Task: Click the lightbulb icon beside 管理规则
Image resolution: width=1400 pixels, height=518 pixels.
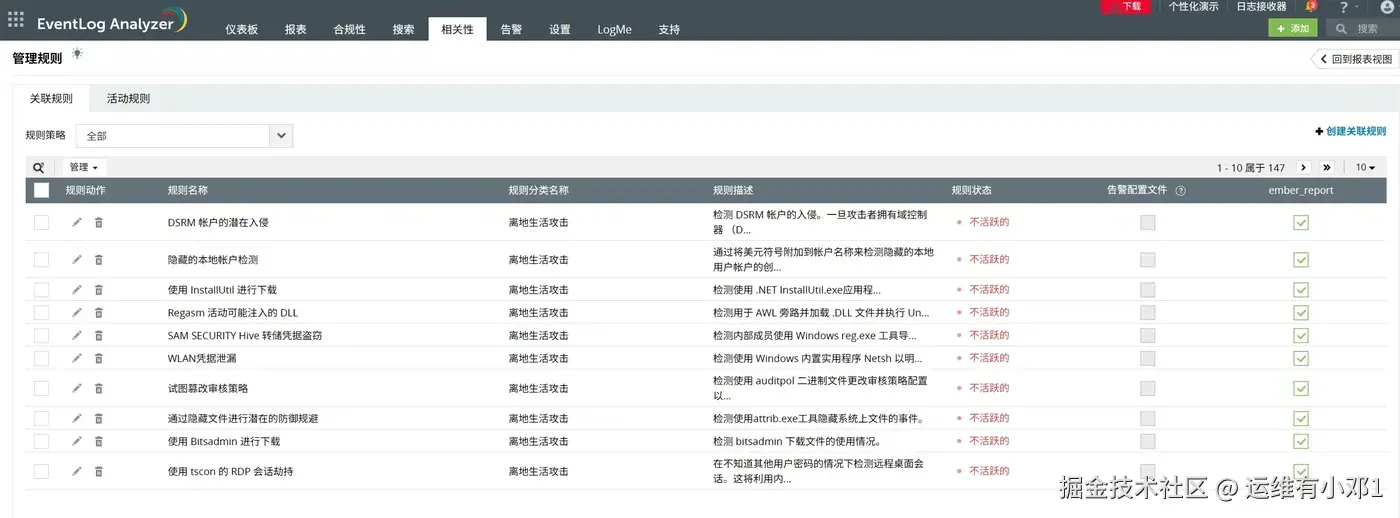Action: 77,54
